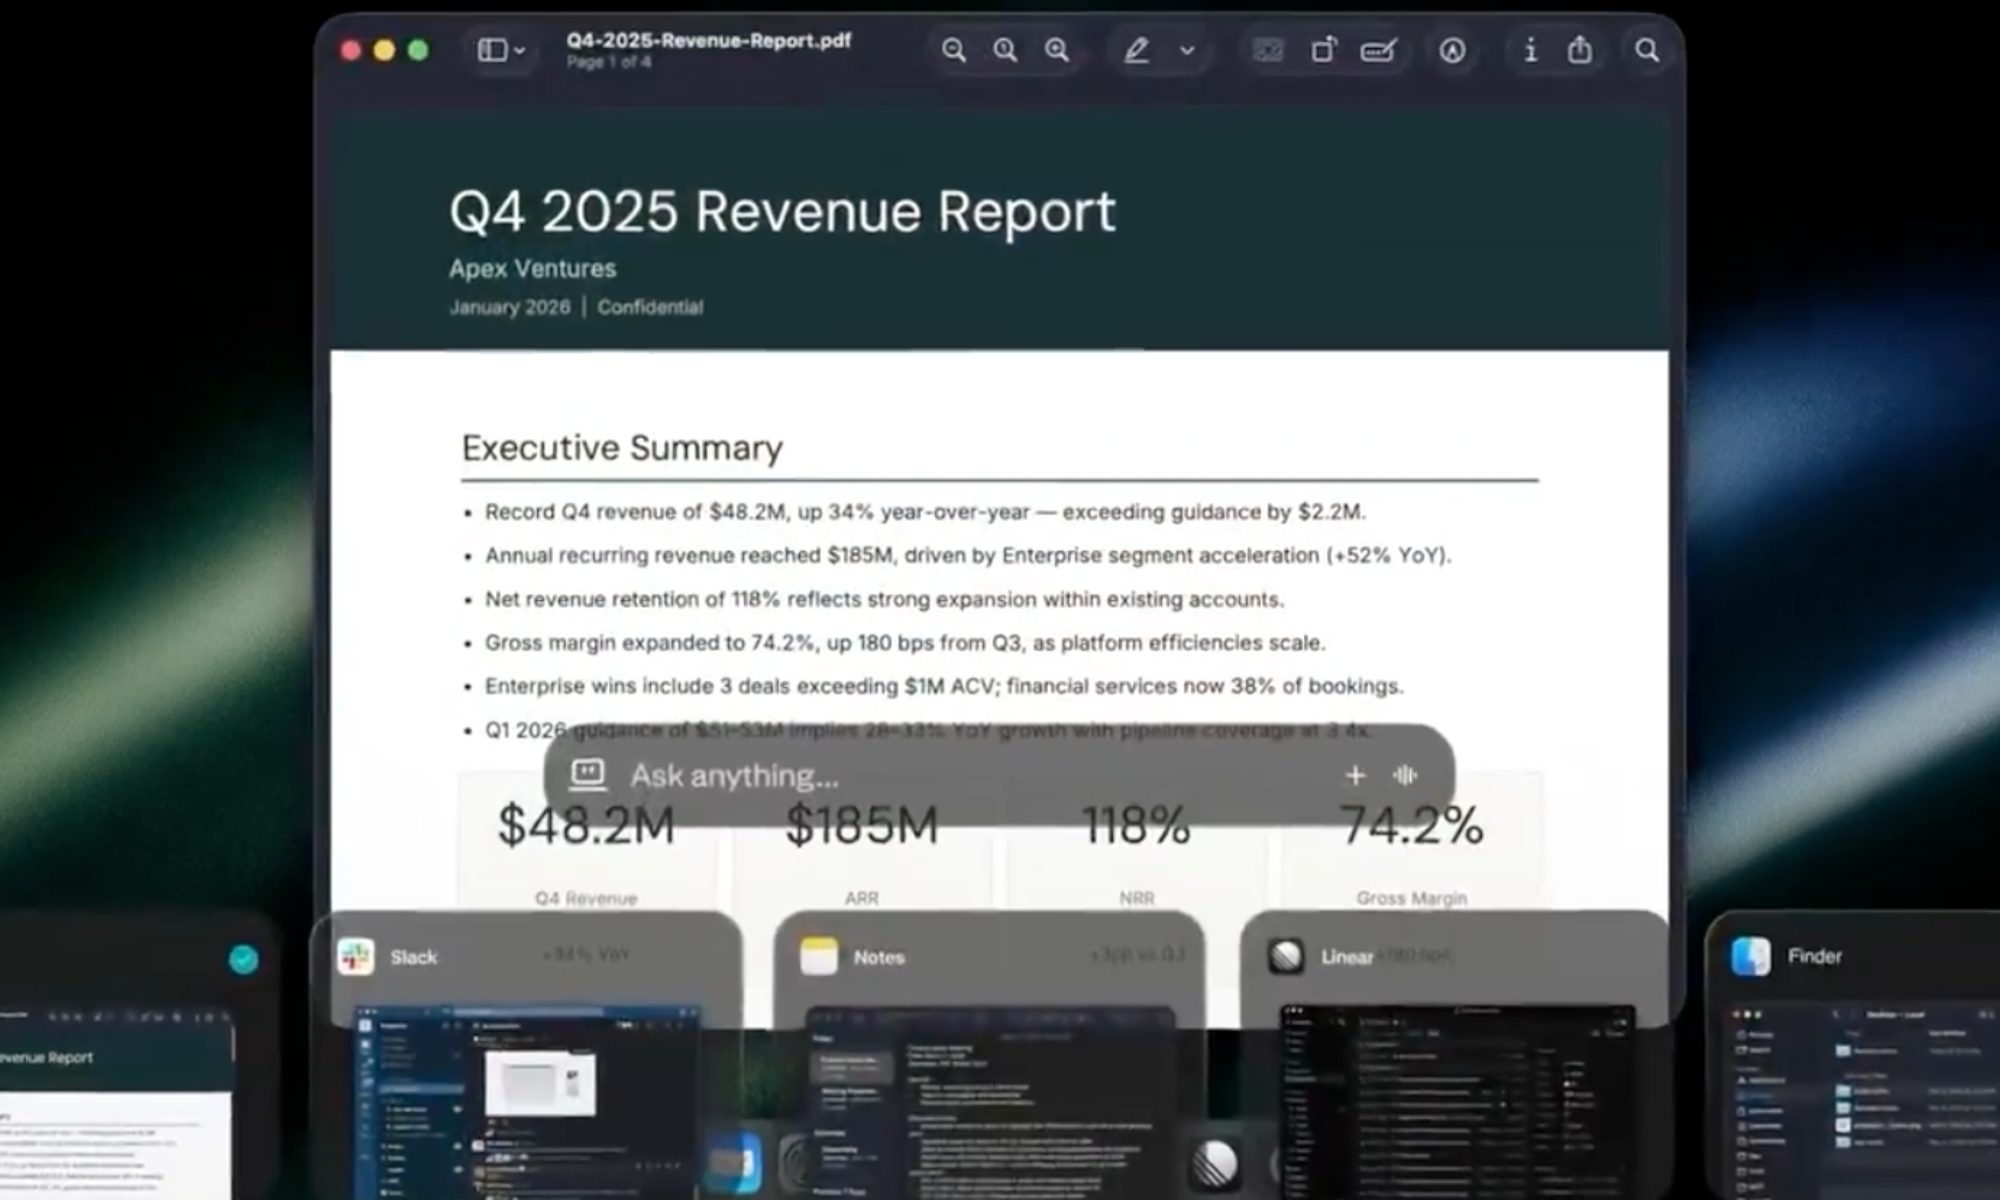Activate voice input waveform icon
Viewport: 2000px width, 1200px height.
(1405, 776)
